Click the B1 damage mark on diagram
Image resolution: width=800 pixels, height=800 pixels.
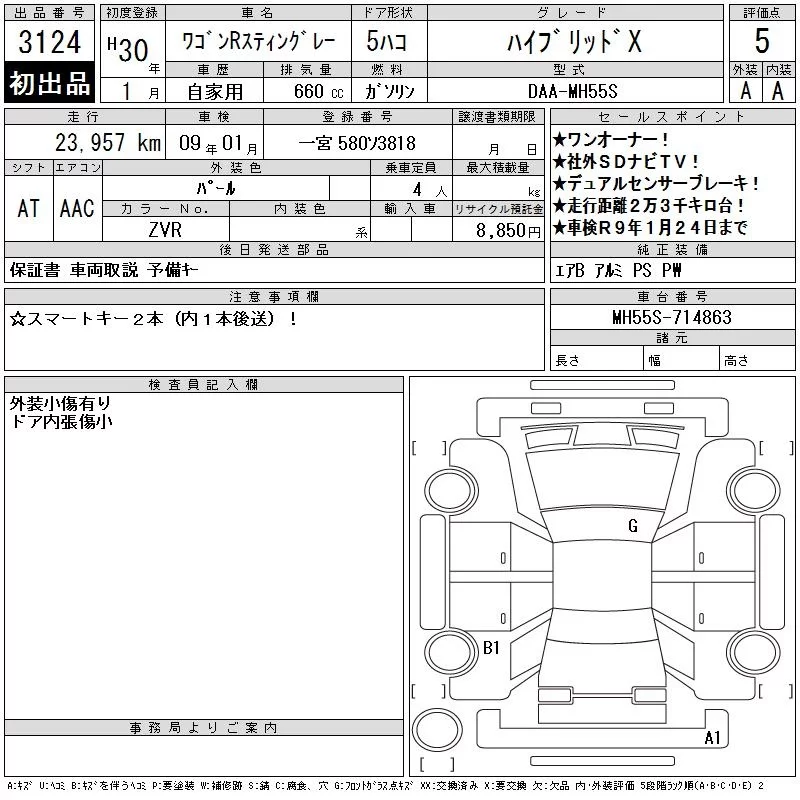pyautogui.click(x=491, y=647)
